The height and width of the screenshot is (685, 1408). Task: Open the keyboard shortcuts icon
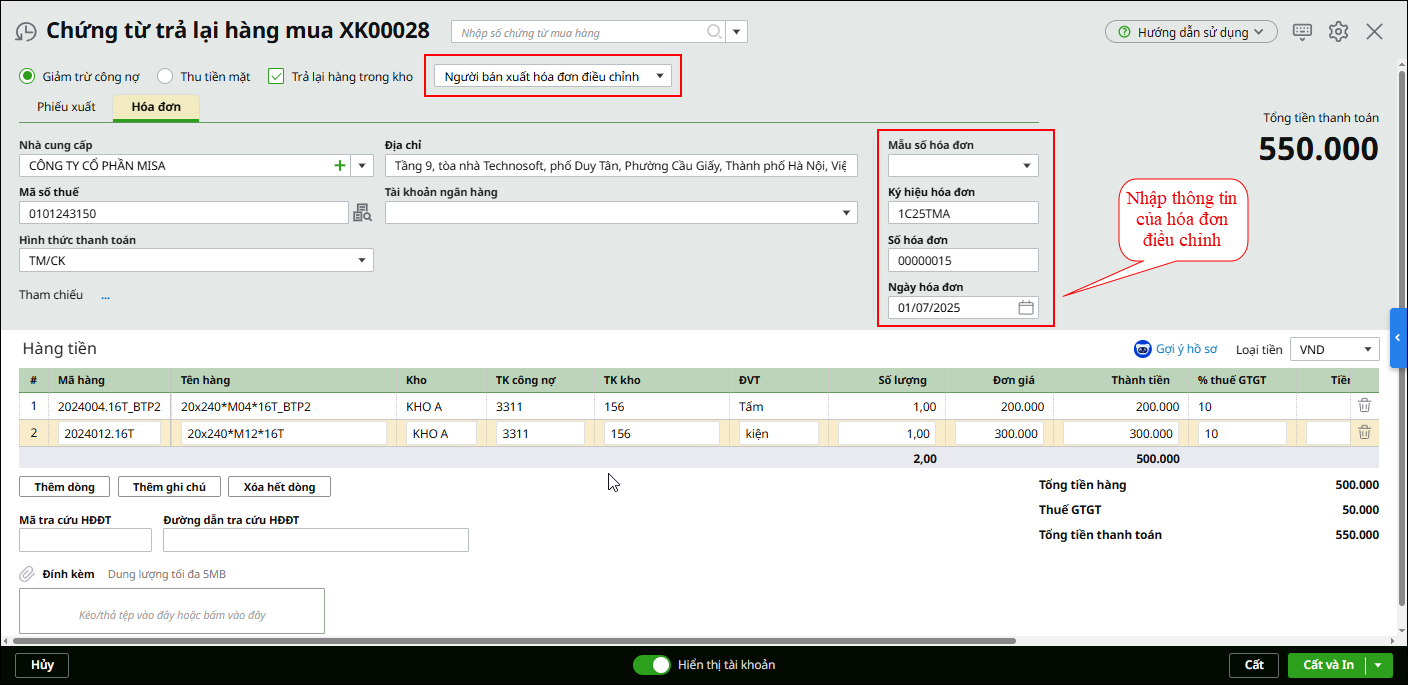1302,32
